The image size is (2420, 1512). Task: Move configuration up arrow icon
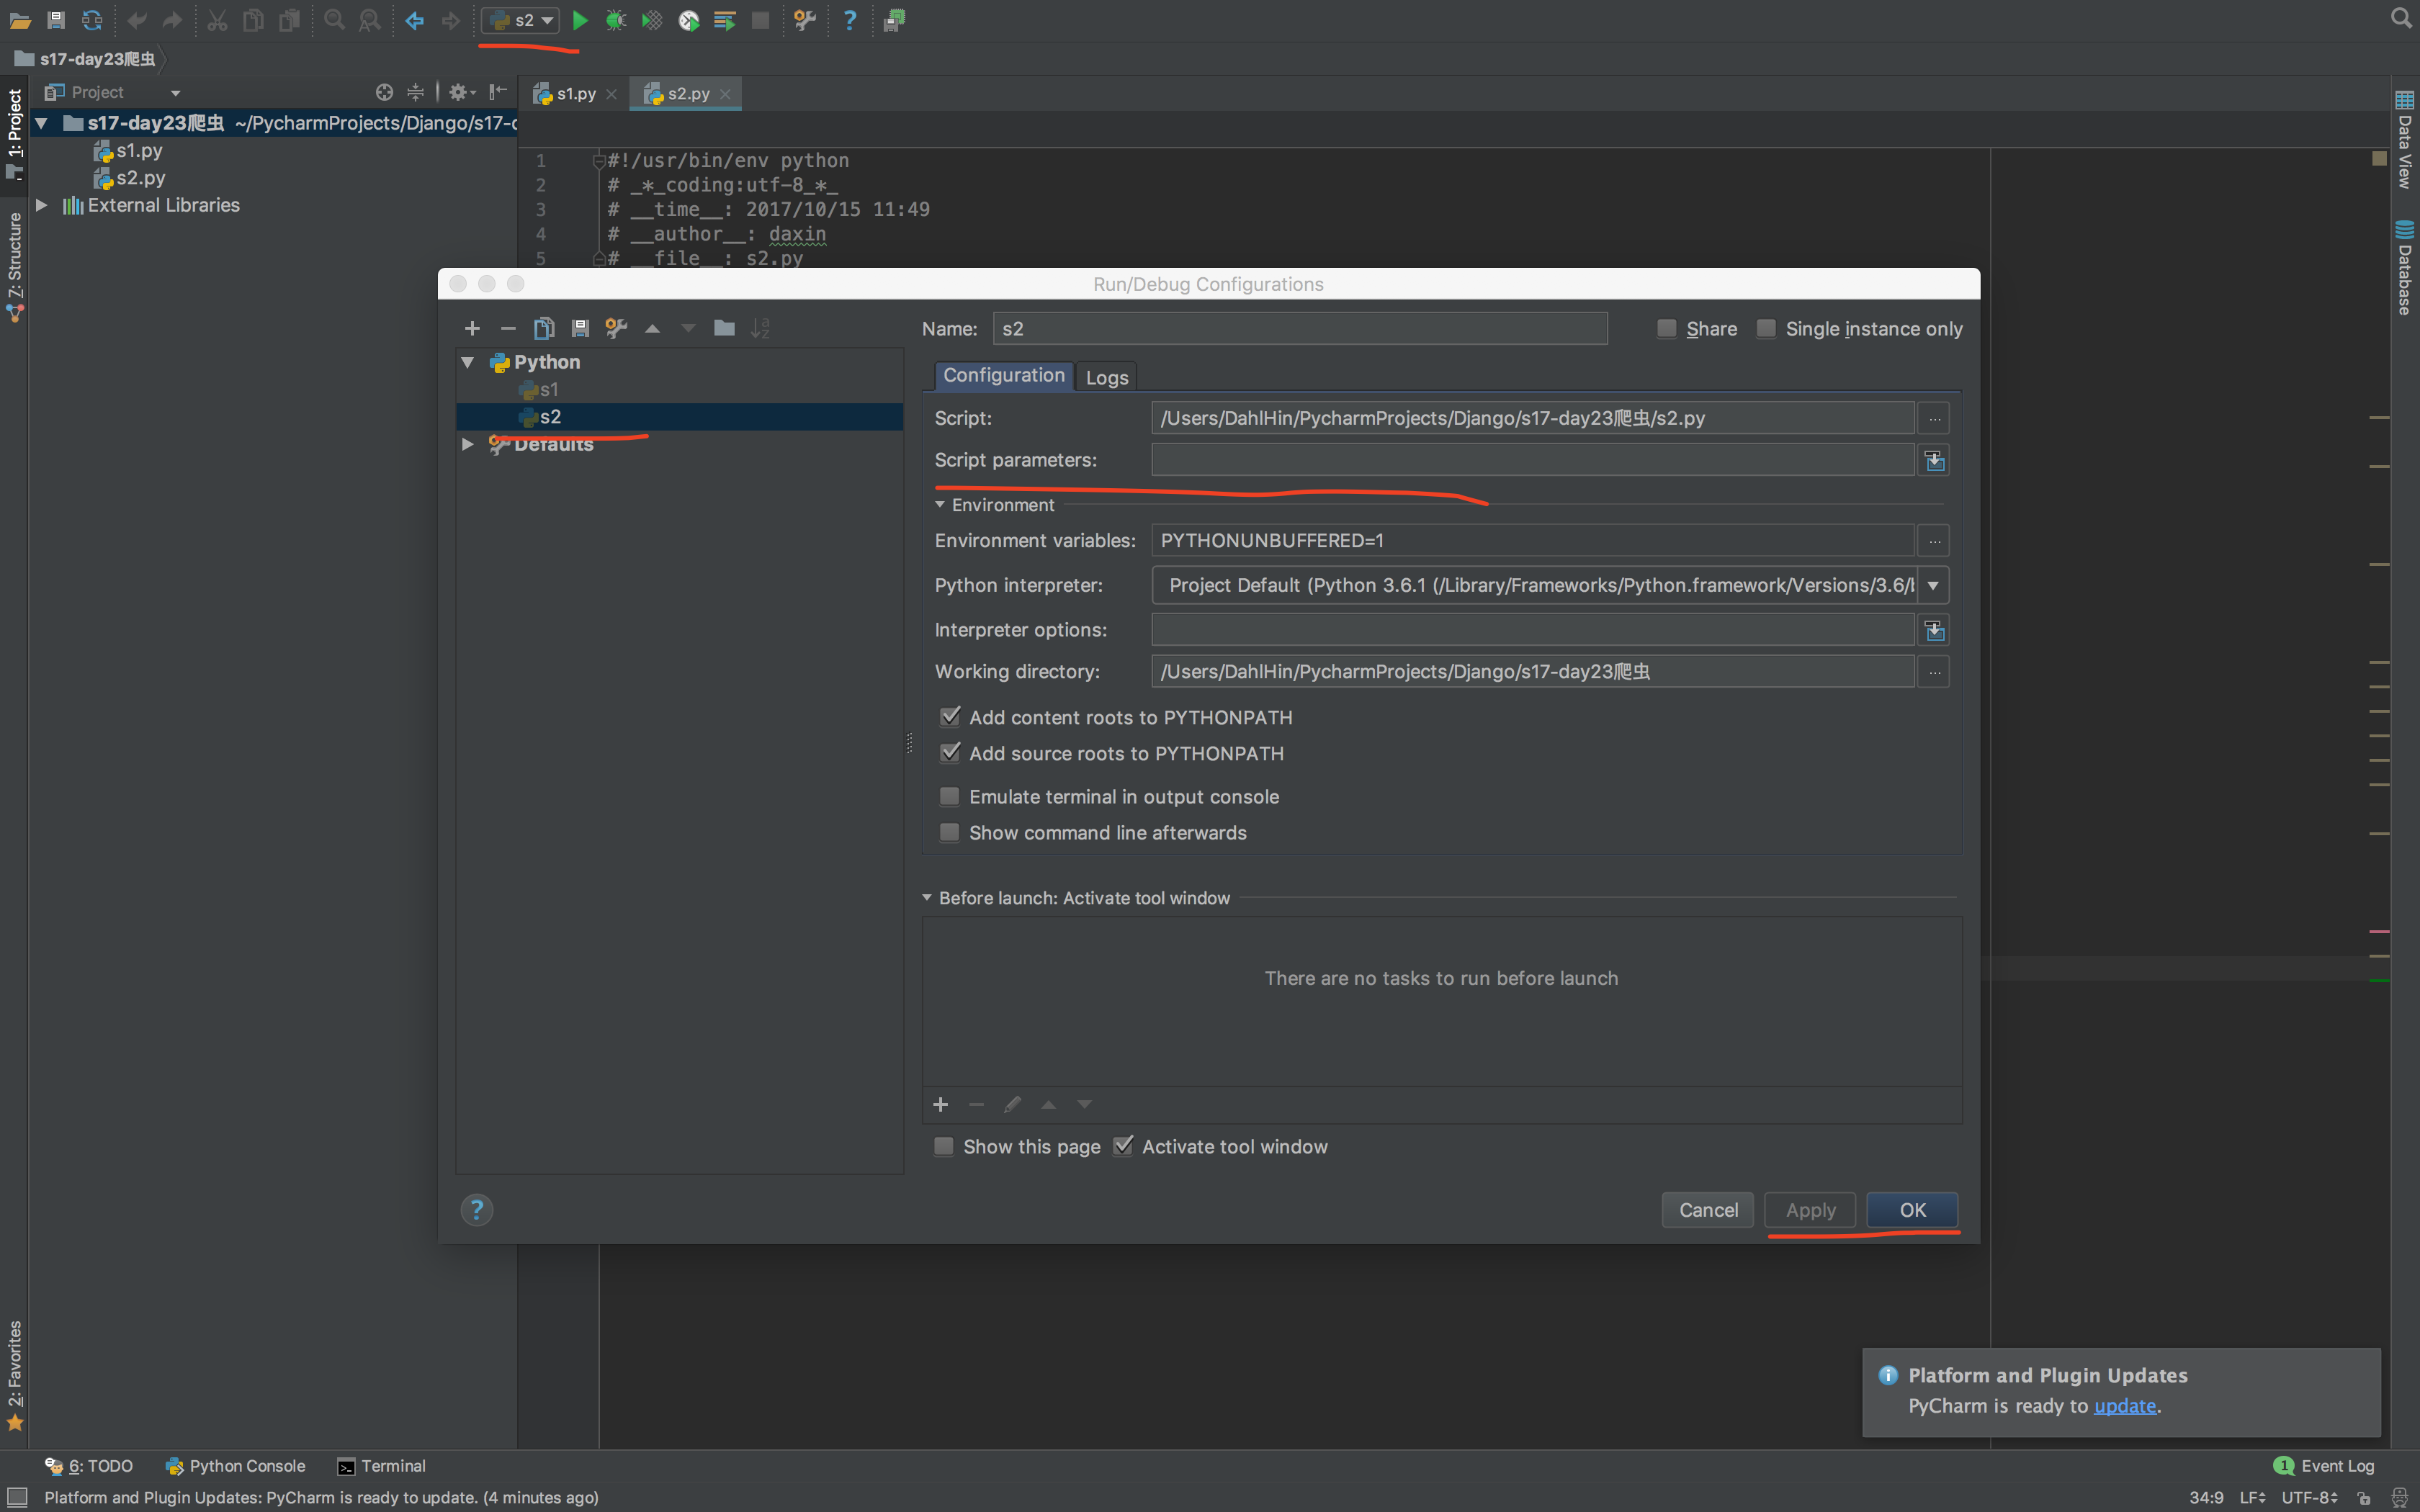click(652, 328)
